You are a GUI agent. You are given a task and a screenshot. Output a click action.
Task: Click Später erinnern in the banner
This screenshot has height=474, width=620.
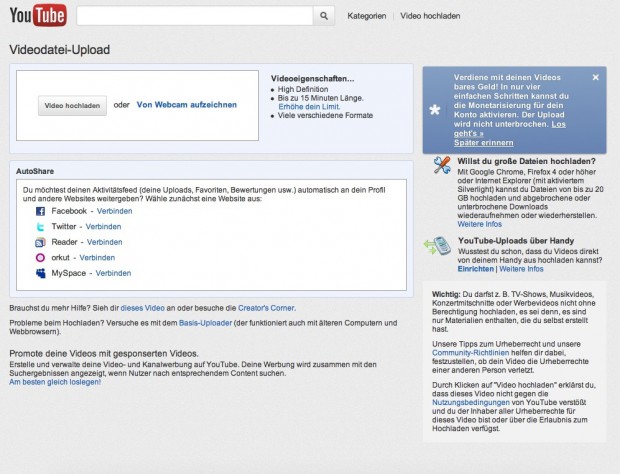pyautogui.click(x=484, y=143)
